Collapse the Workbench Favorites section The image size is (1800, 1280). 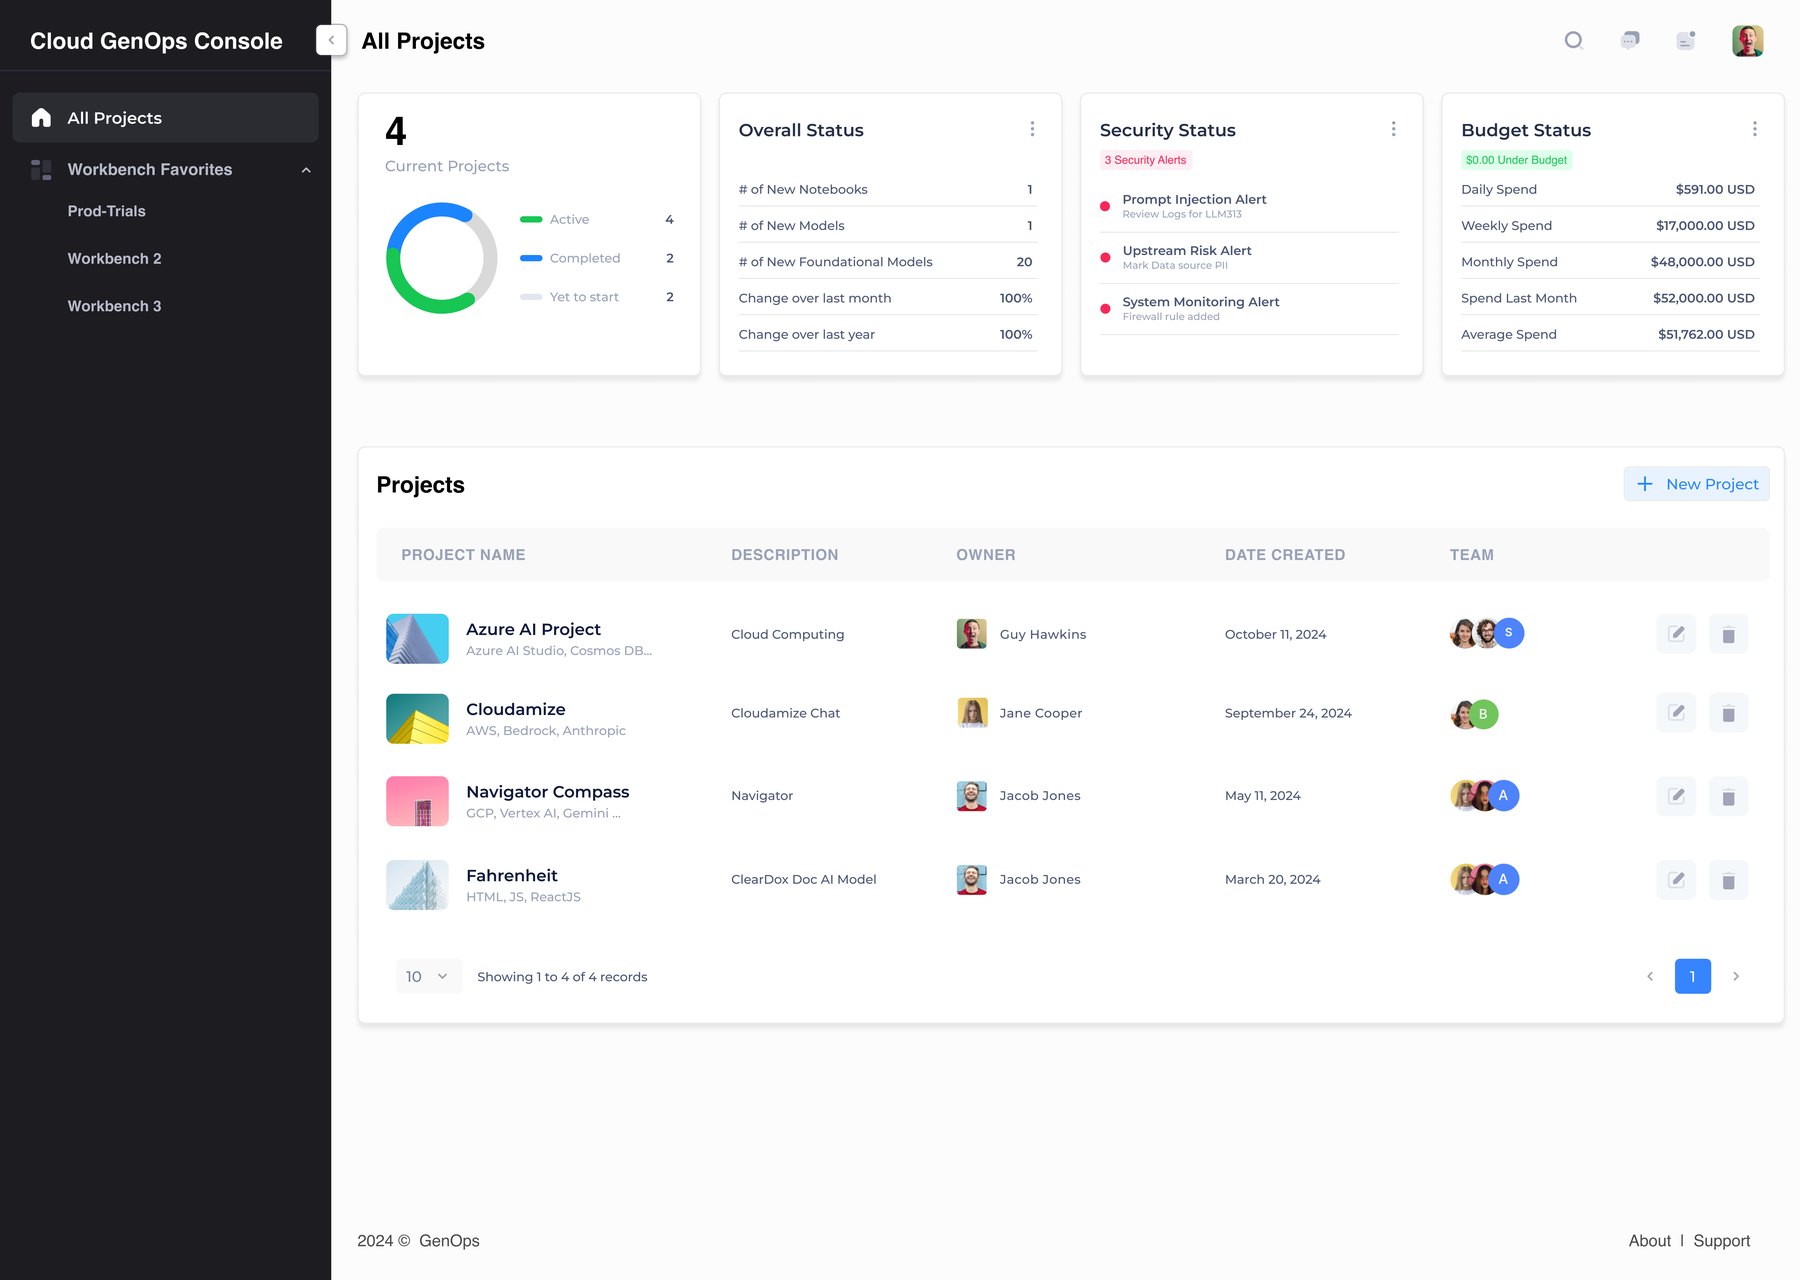click(x=306, y=170)
